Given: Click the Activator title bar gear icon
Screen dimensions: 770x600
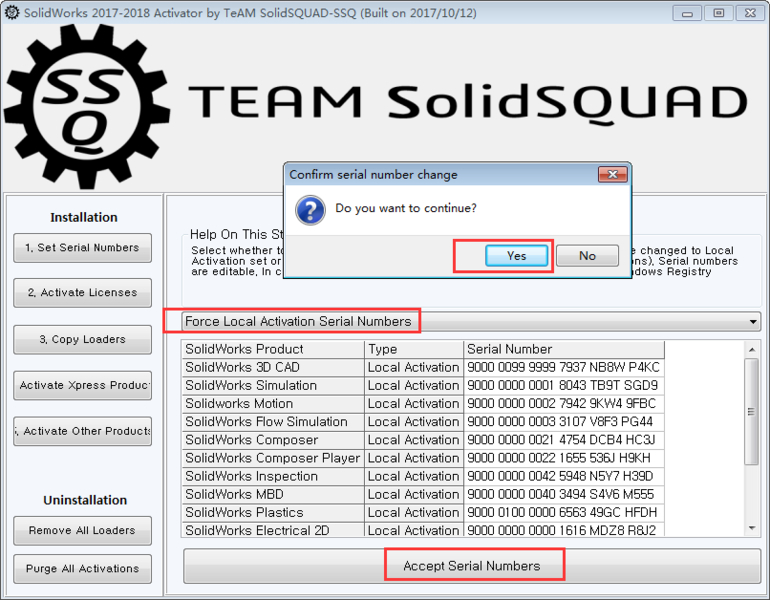Looking at the screenshot, I should [11, 12].
